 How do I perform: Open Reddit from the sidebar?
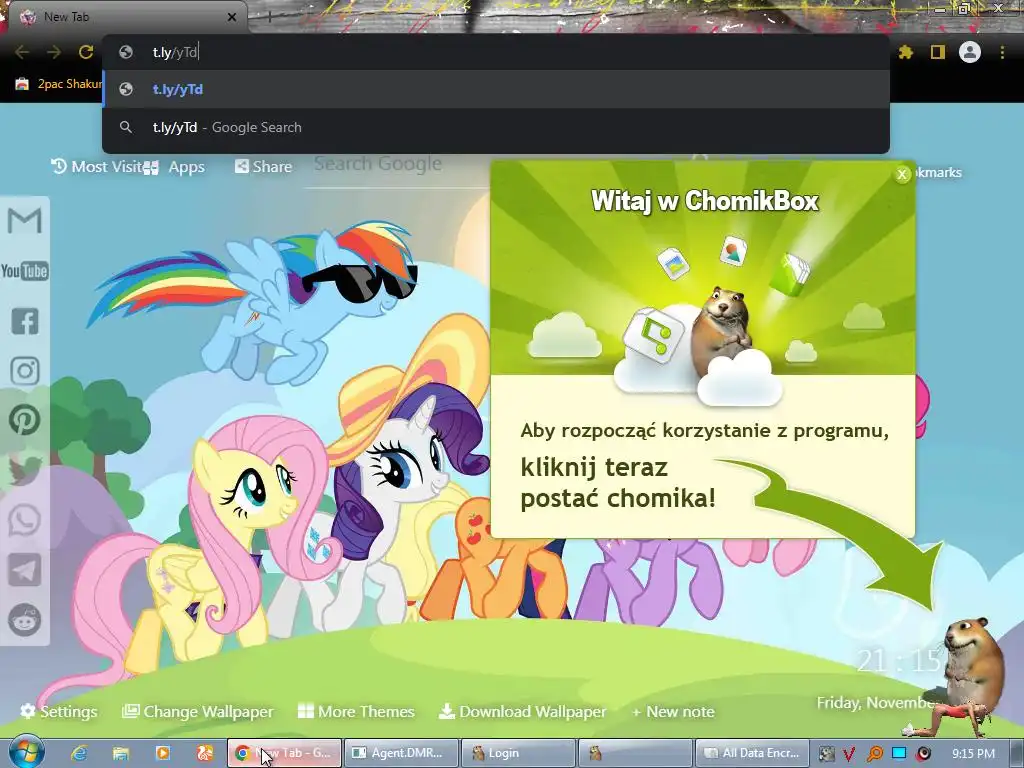25,620
